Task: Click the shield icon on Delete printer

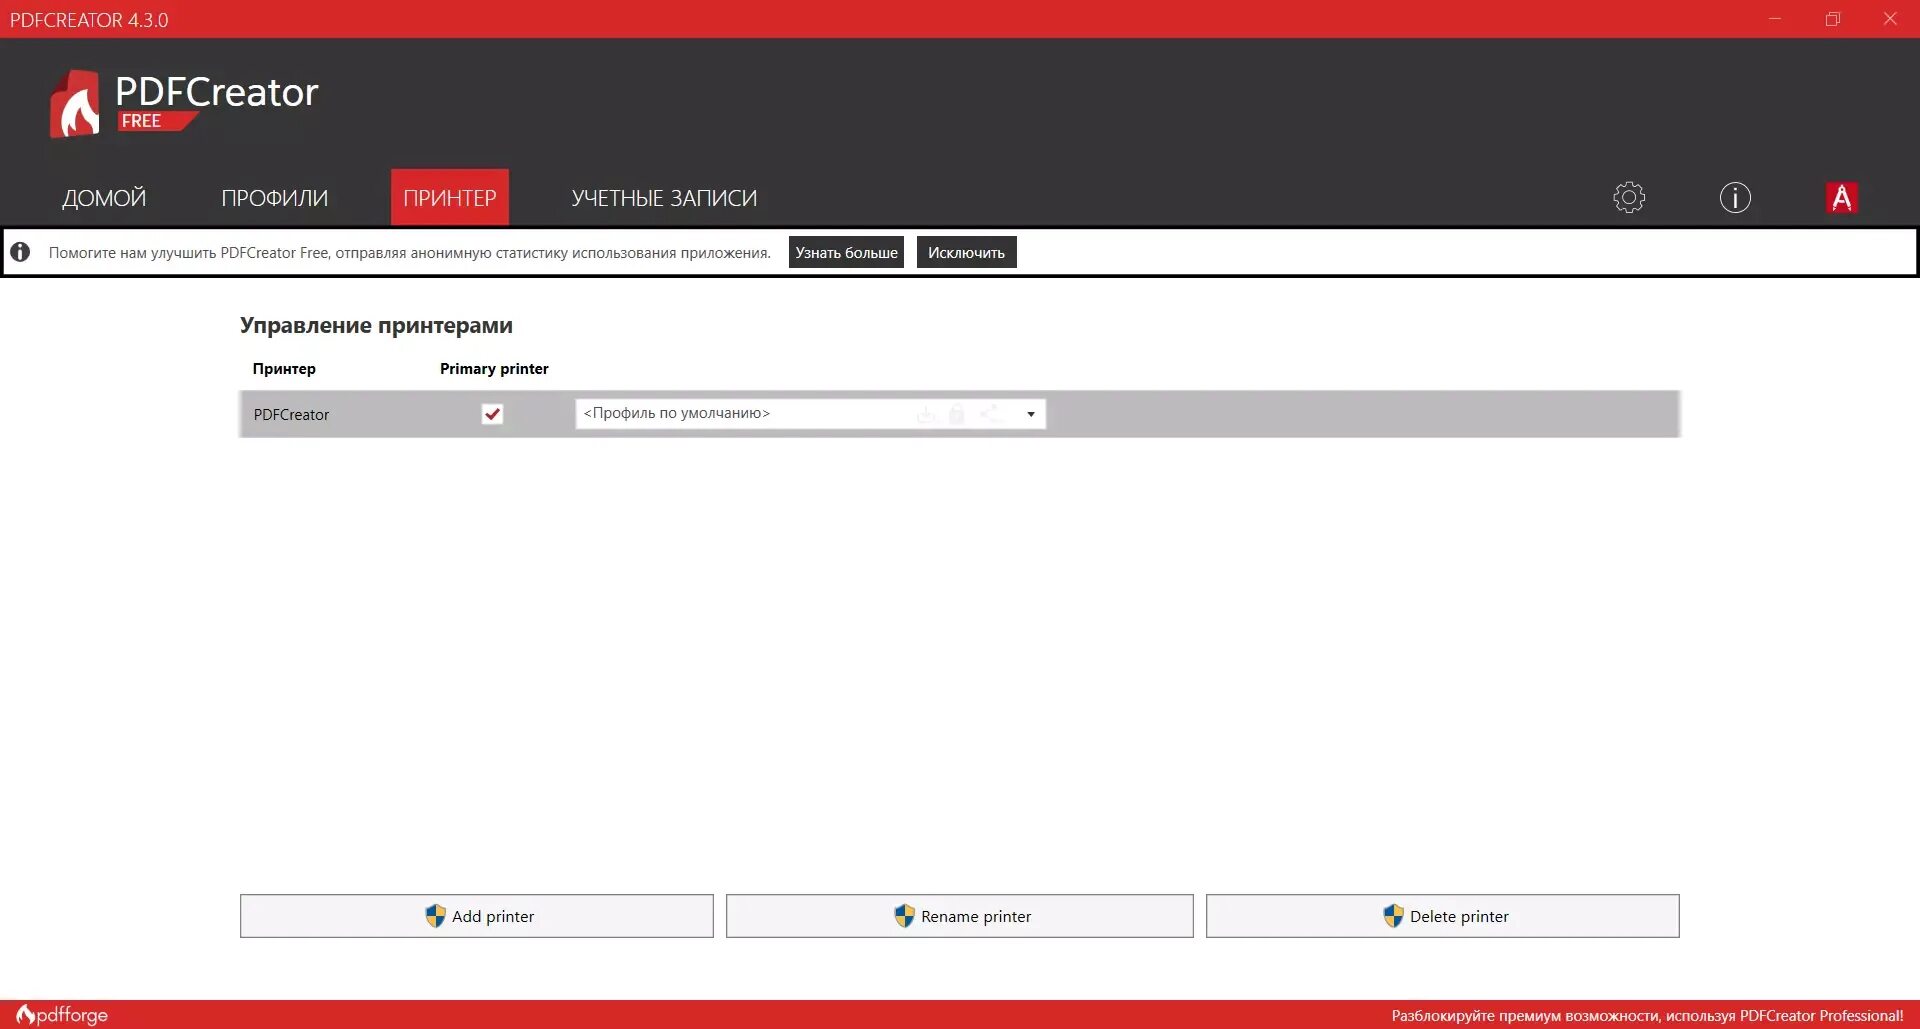Action: 1393,916
